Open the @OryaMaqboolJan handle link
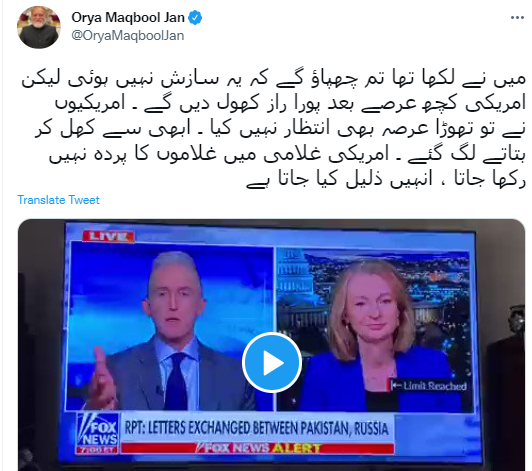The width and height of the screenshot is (532, 471). pyautogui.click(x=128, y=36)
